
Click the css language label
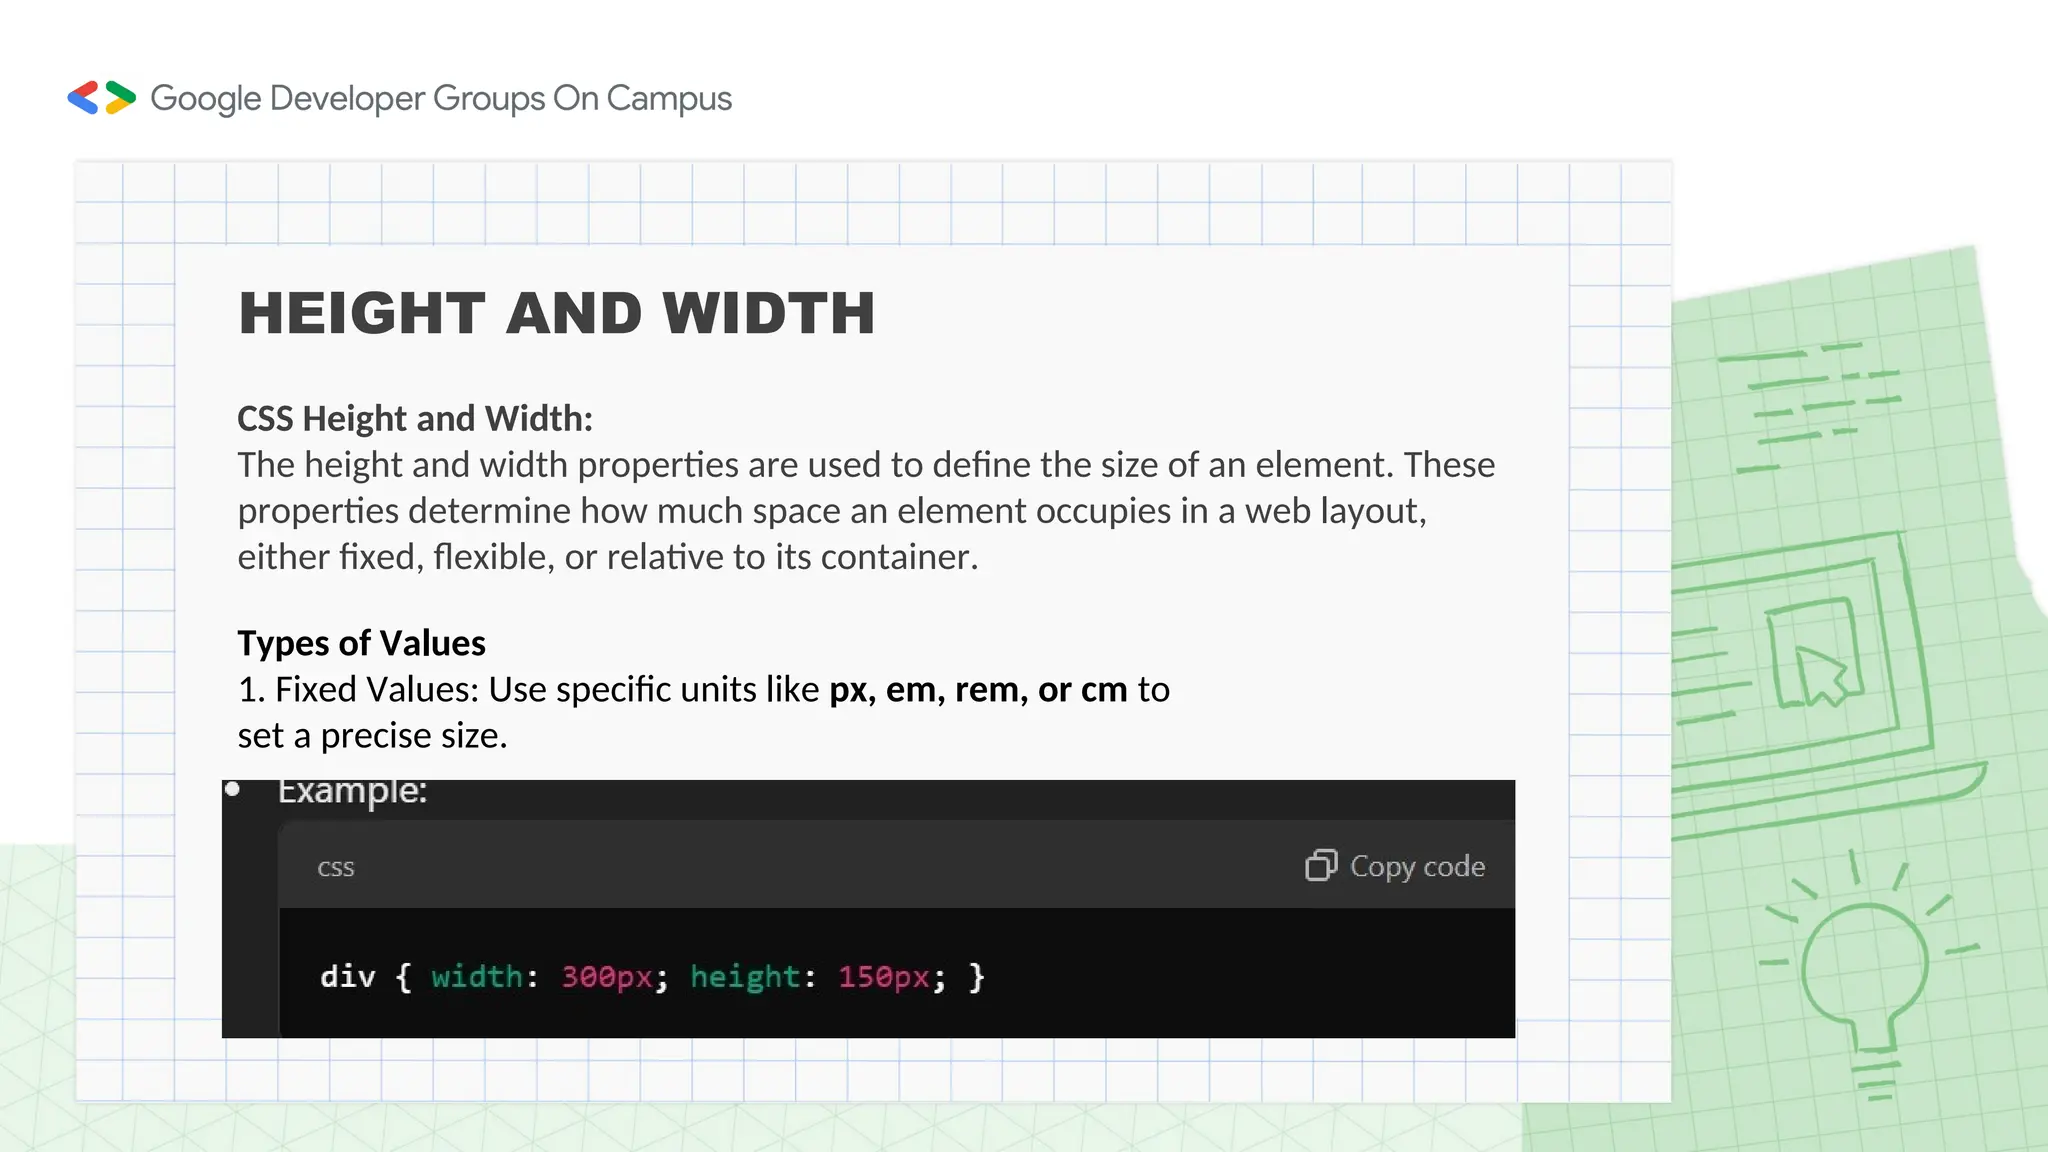point(336,867)
